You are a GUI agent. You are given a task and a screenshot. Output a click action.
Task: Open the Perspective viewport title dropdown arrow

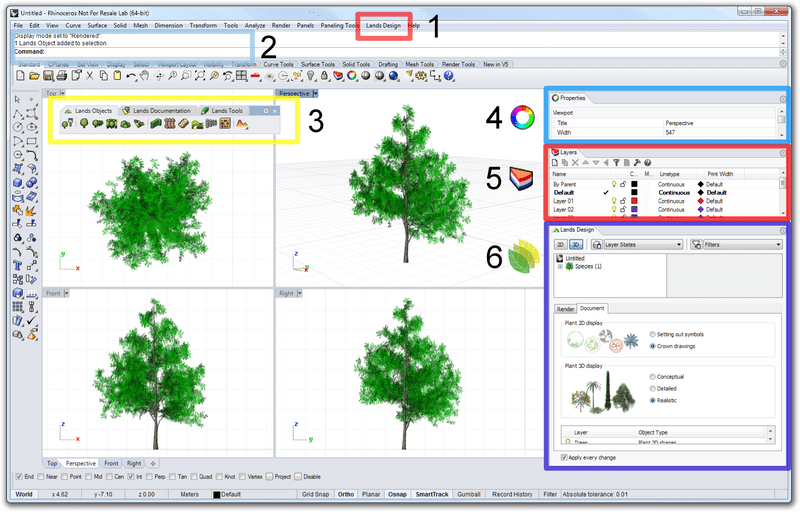[x=315, y=93]
